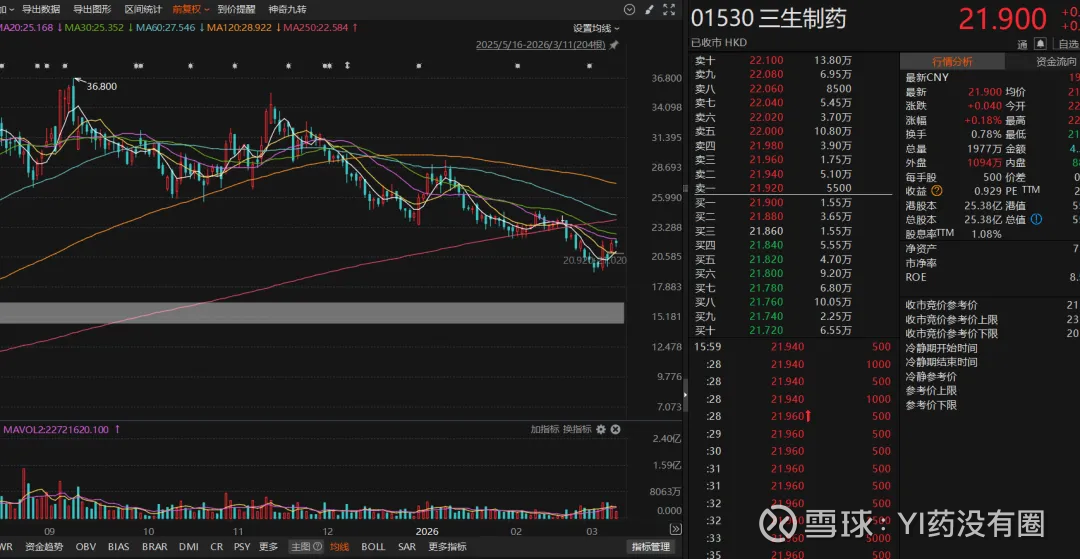Click the 15:59 trade tick row
Screen dimensions: 1080x559
click(792, 346)
